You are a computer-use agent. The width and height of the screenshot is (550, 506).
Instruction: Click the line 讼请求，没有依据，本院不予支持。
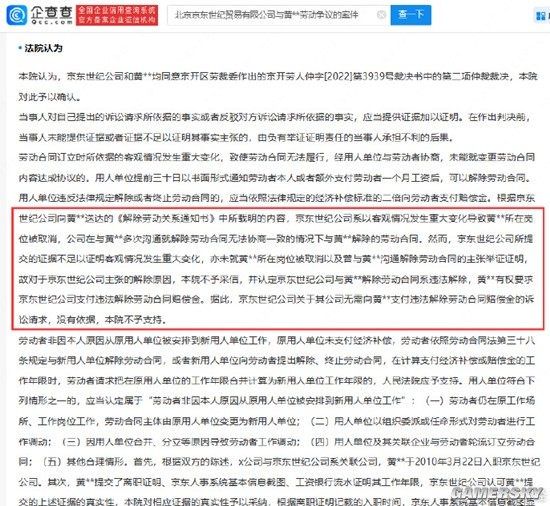(93, 319)
